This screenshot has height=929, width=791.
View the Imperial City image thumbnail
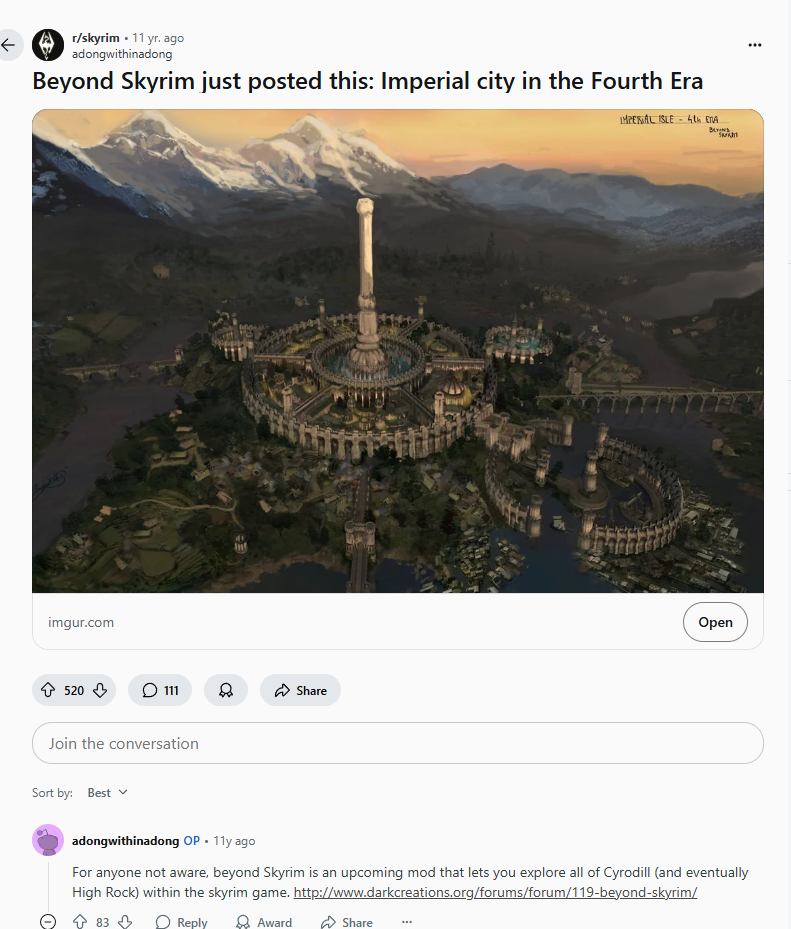[398, 351]
